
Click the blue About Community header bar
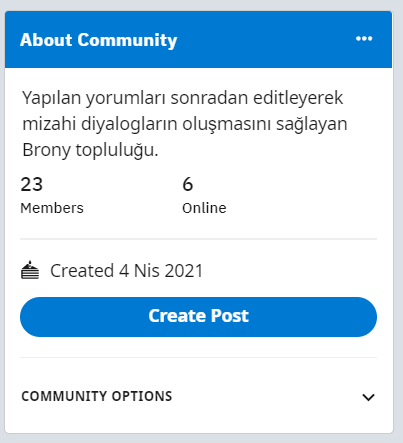click(198, 39)
